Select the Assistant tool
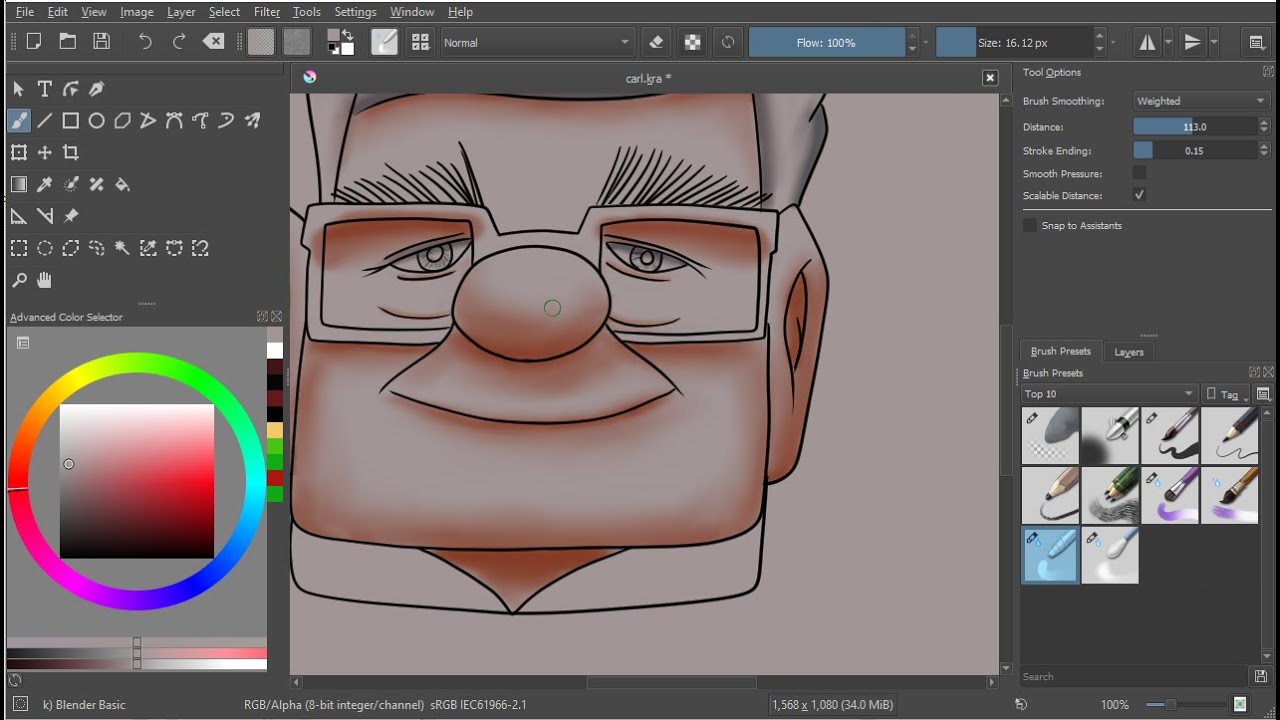Screen dimensions: 1280x720 19,216
